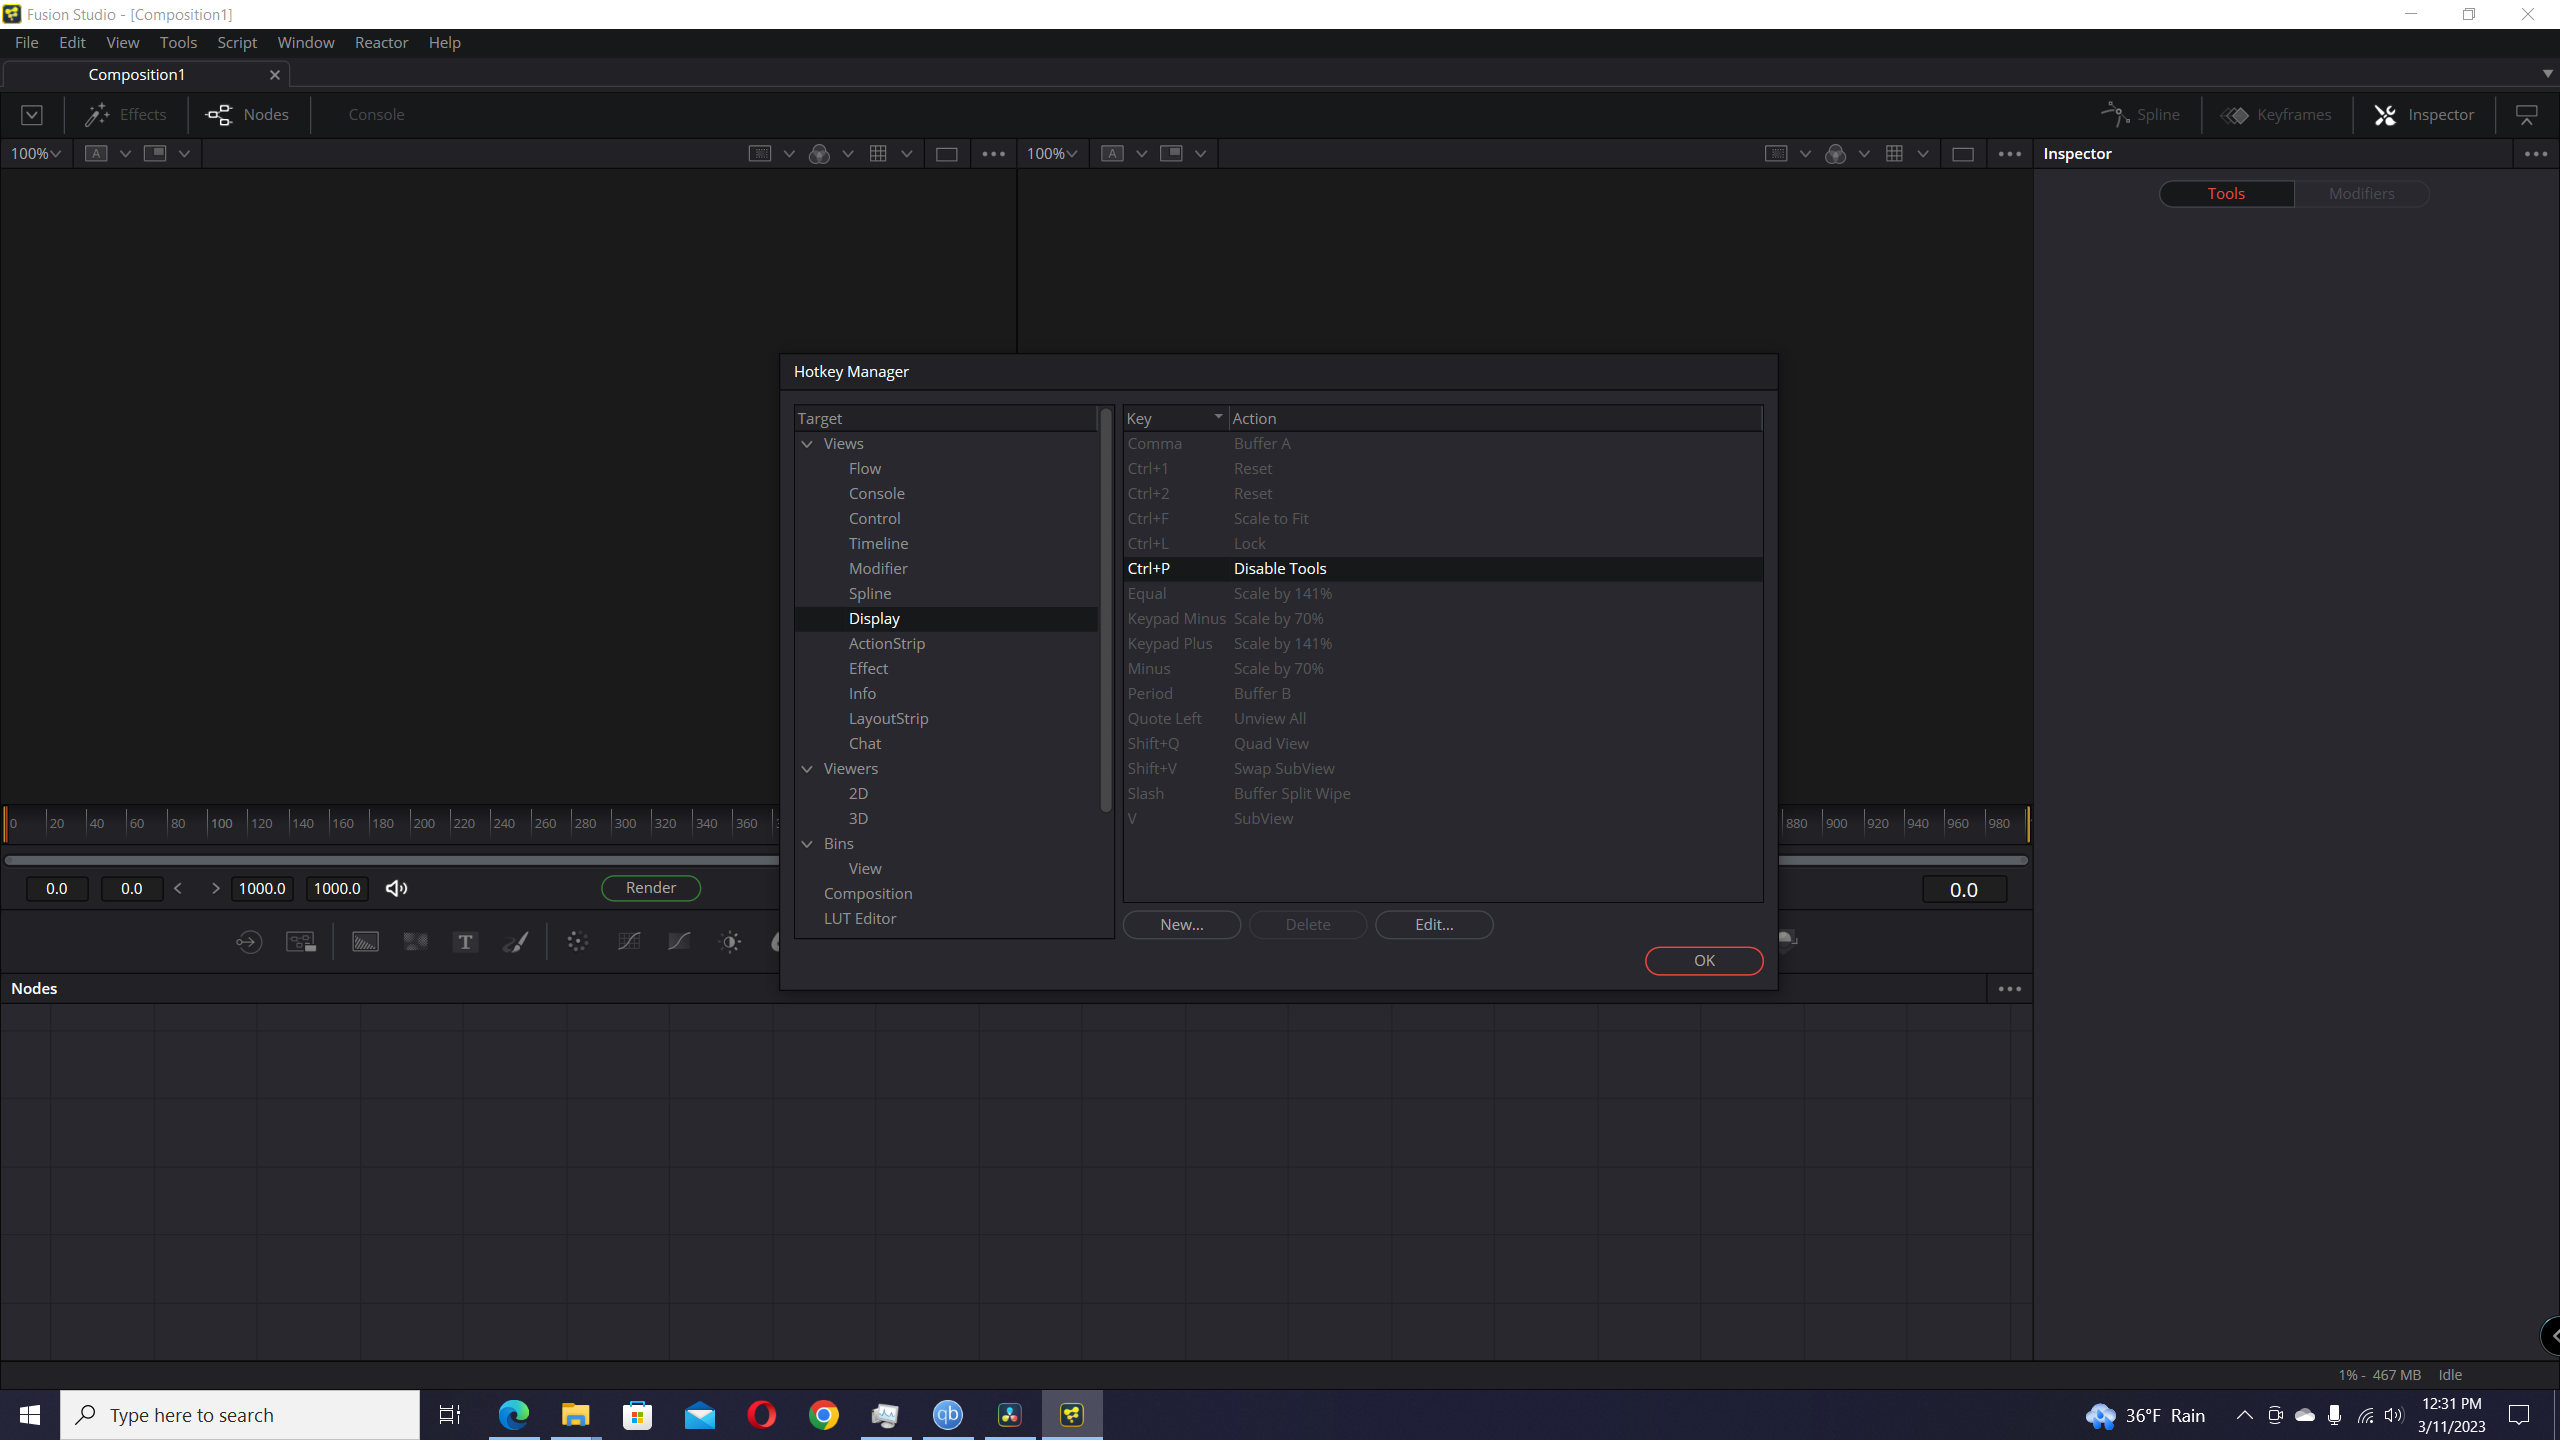Collapse the Viewers tree group

(x=807, y=768)
